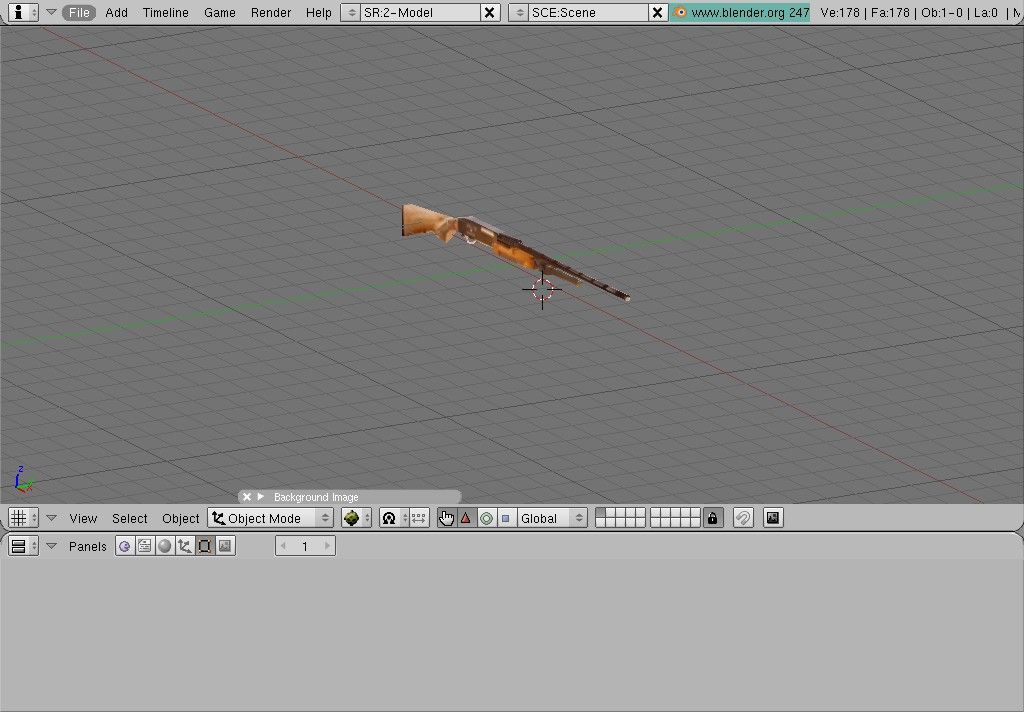Open the Render menu
1024x712 pixels.
pos(271,13)
